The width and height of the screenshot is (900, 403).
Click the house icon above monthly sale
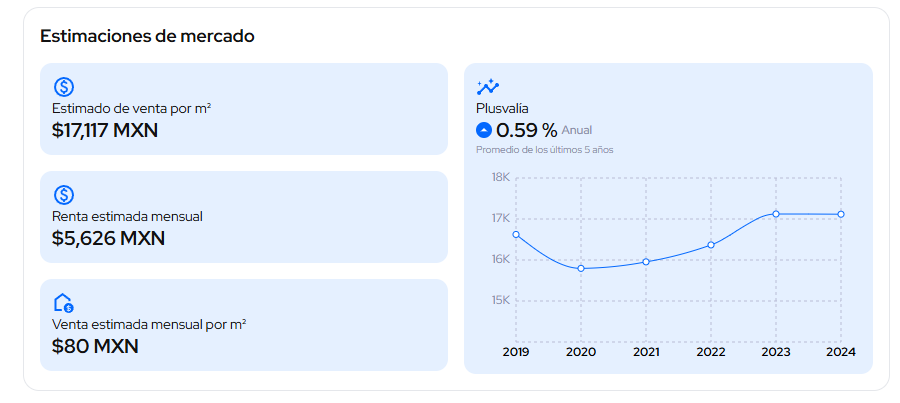[63, 303]
